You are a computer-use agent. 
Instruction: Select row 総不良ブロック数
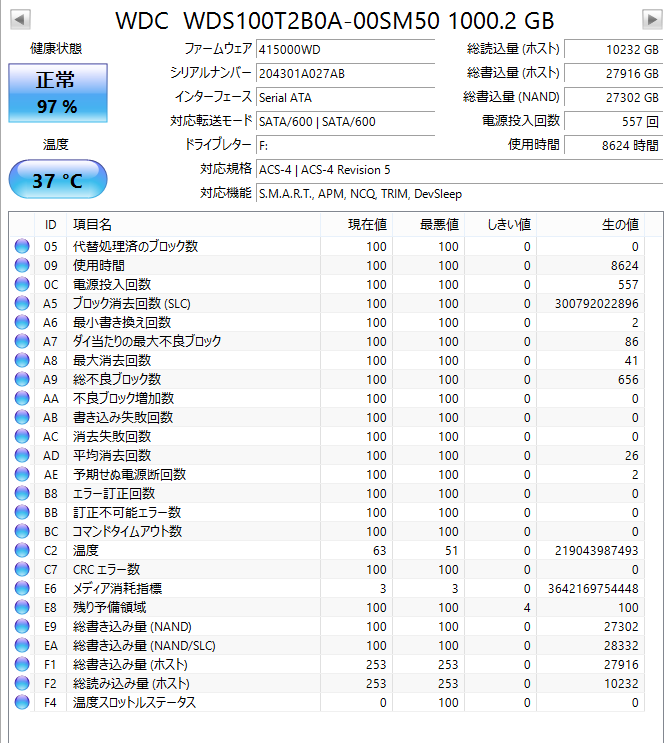327,380
